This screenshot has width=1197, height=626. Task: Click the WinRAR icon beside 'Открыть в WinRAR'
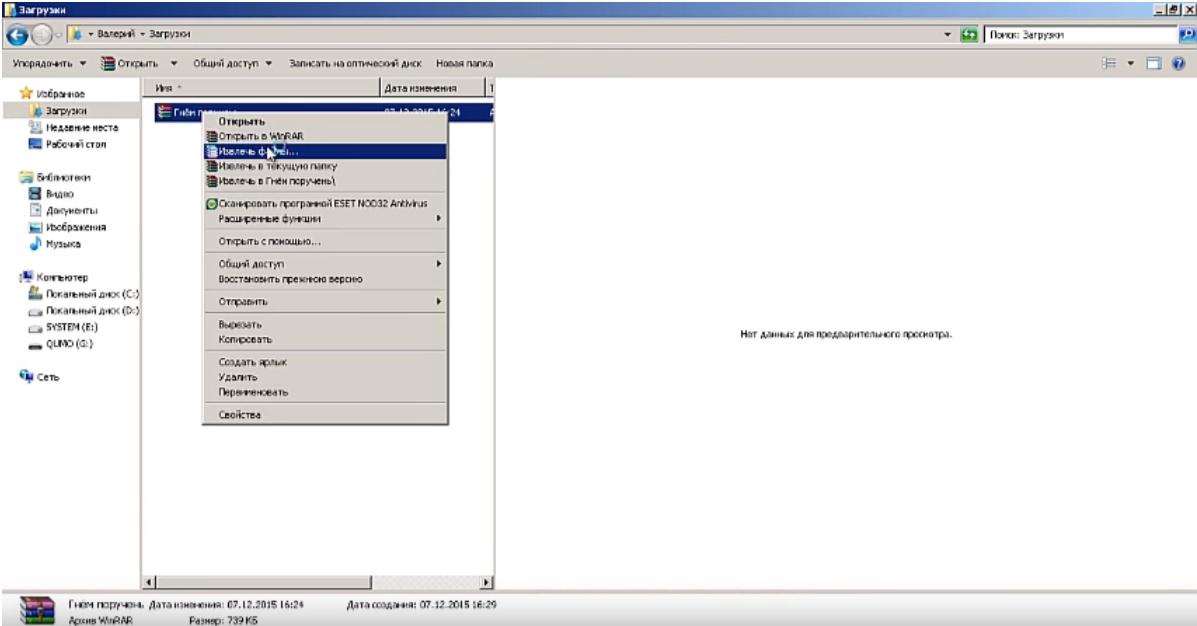210,136
